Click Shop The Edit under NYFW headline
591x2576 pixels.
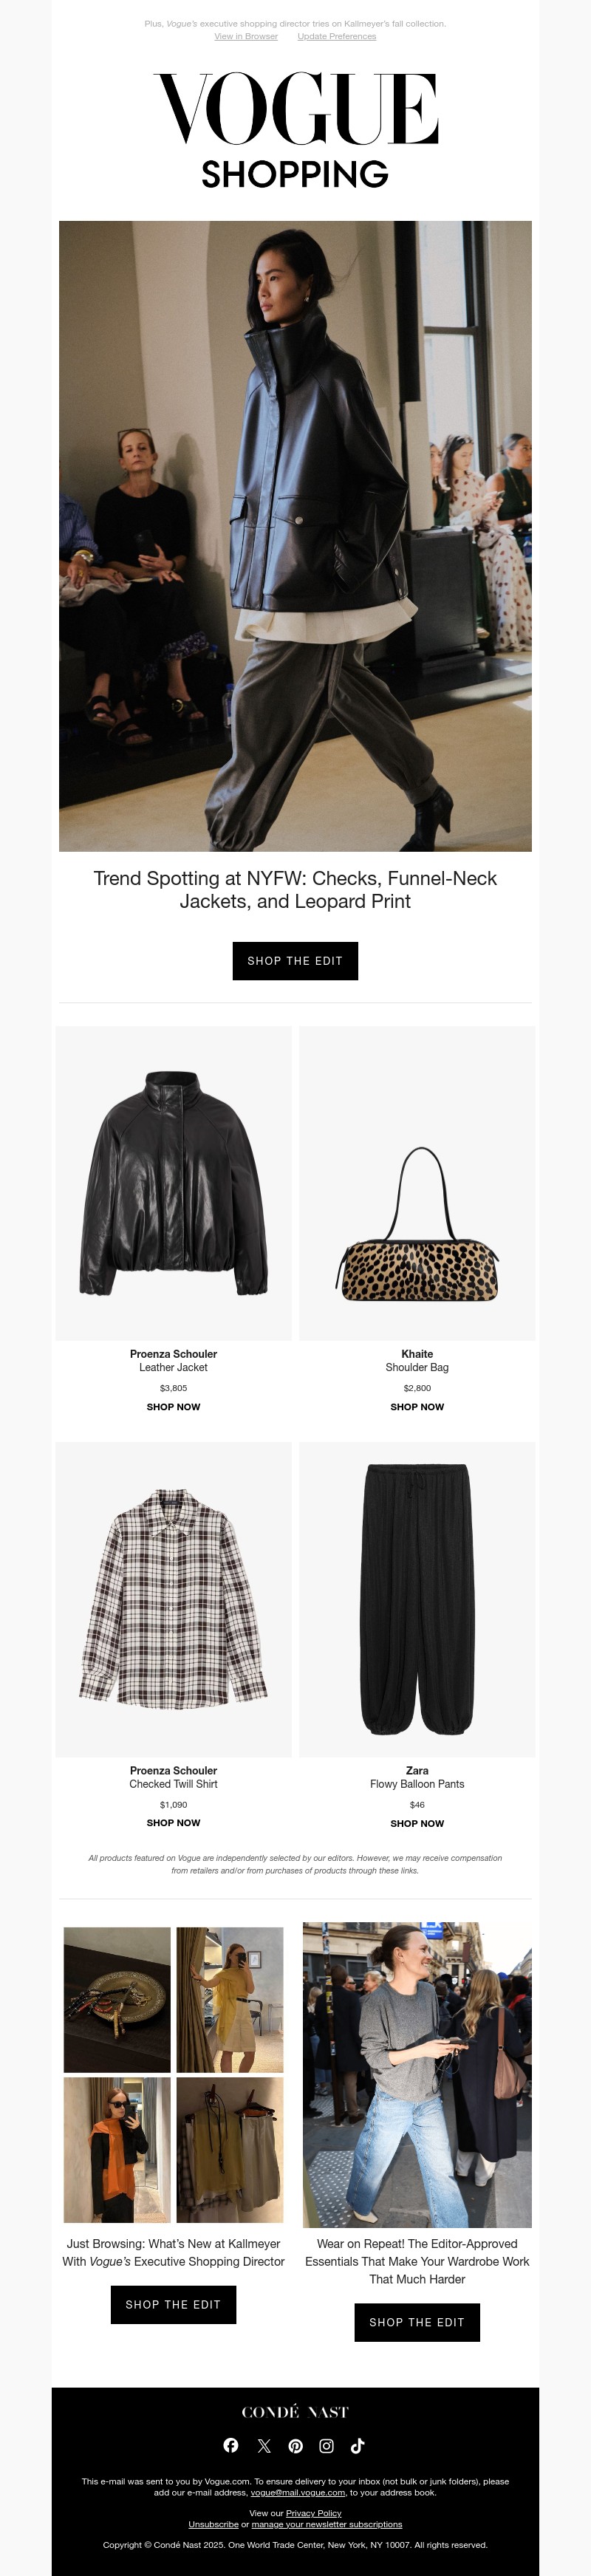[295, 960]
